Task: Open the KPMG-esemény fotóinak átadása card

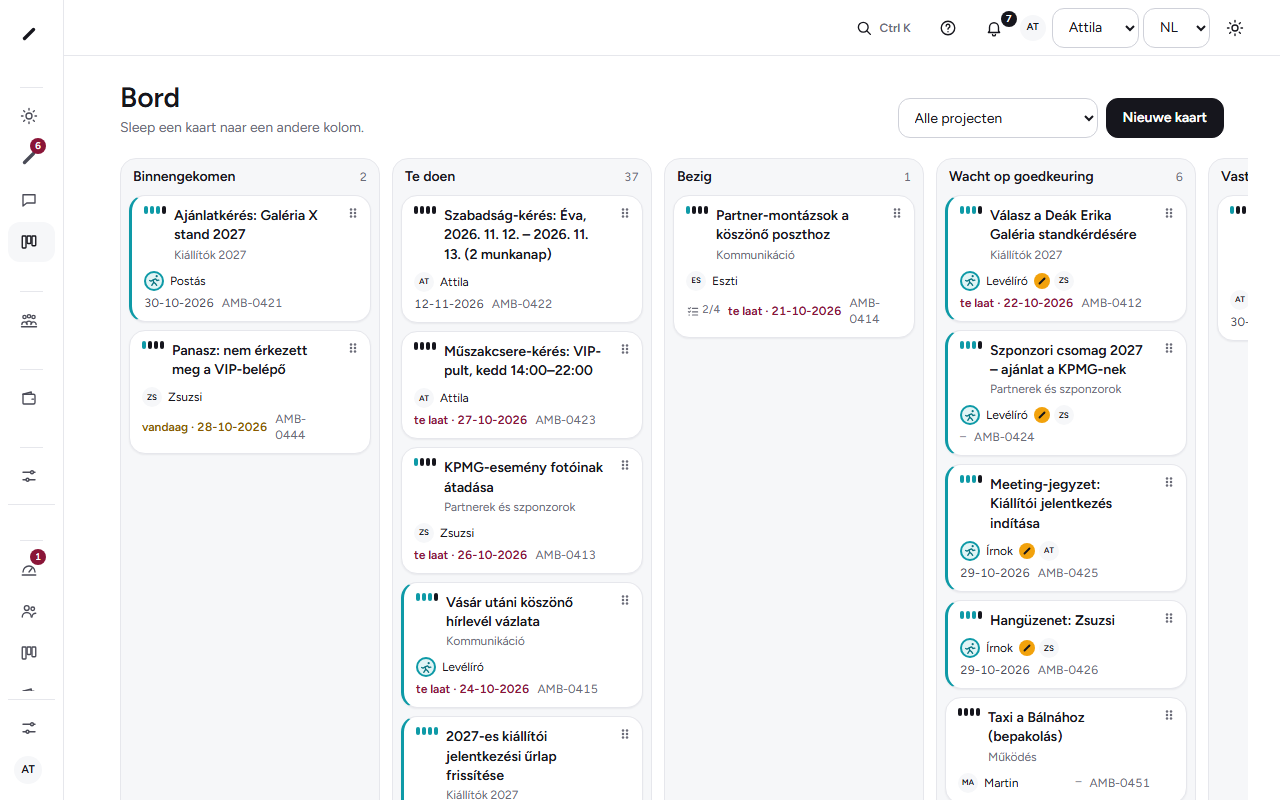Action: 522,511
